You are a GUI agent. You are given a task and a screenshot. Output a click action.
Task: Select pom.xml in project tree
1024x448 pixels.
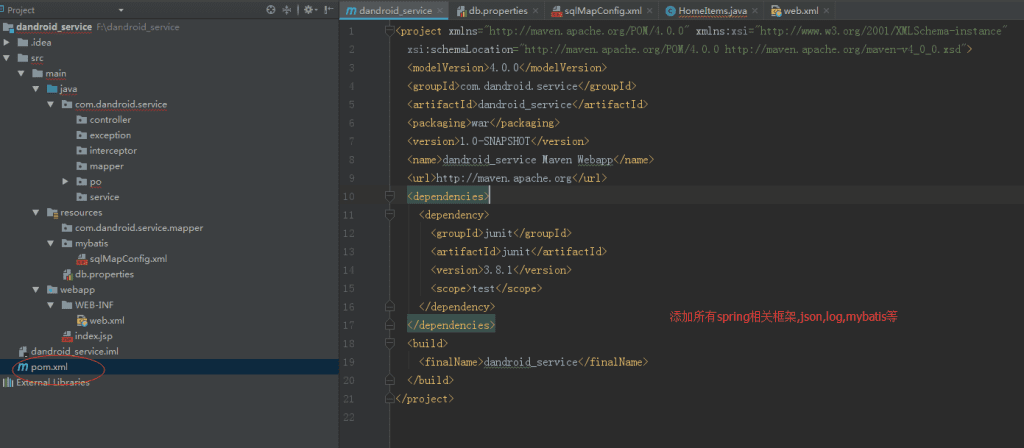[x=49, y=367]
